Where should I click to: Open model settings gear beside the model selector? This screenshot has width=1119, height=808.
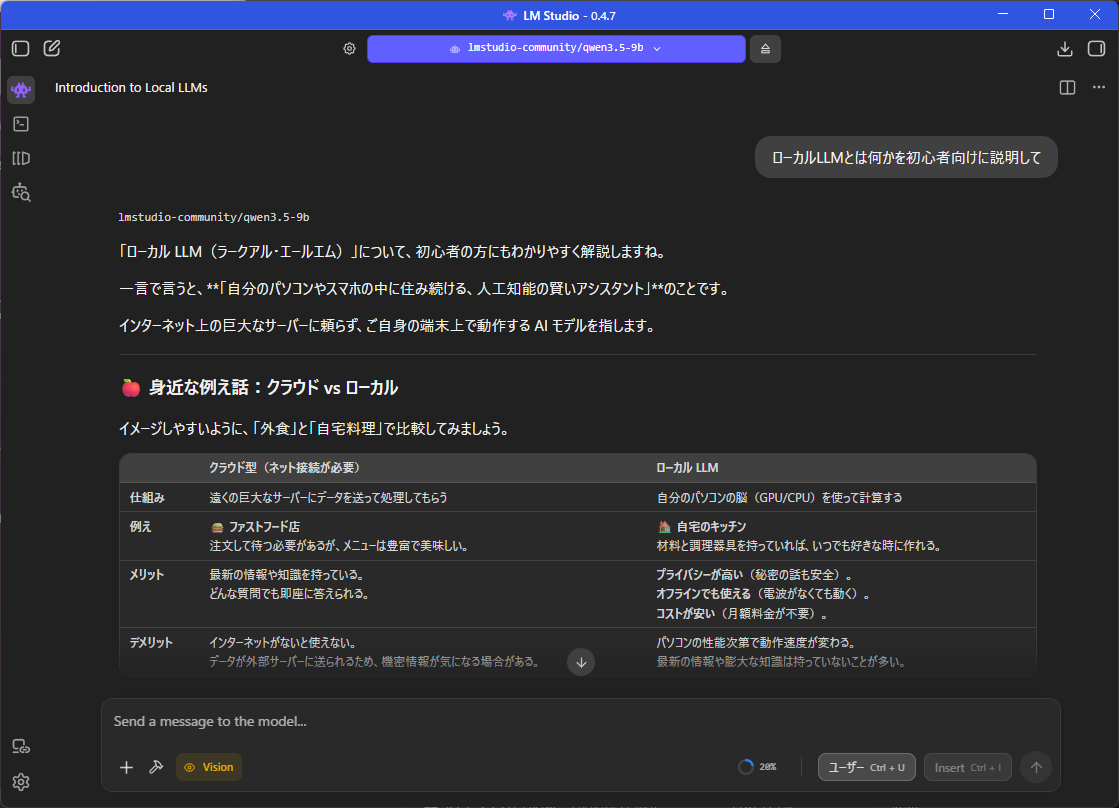(x=349, y=49)
